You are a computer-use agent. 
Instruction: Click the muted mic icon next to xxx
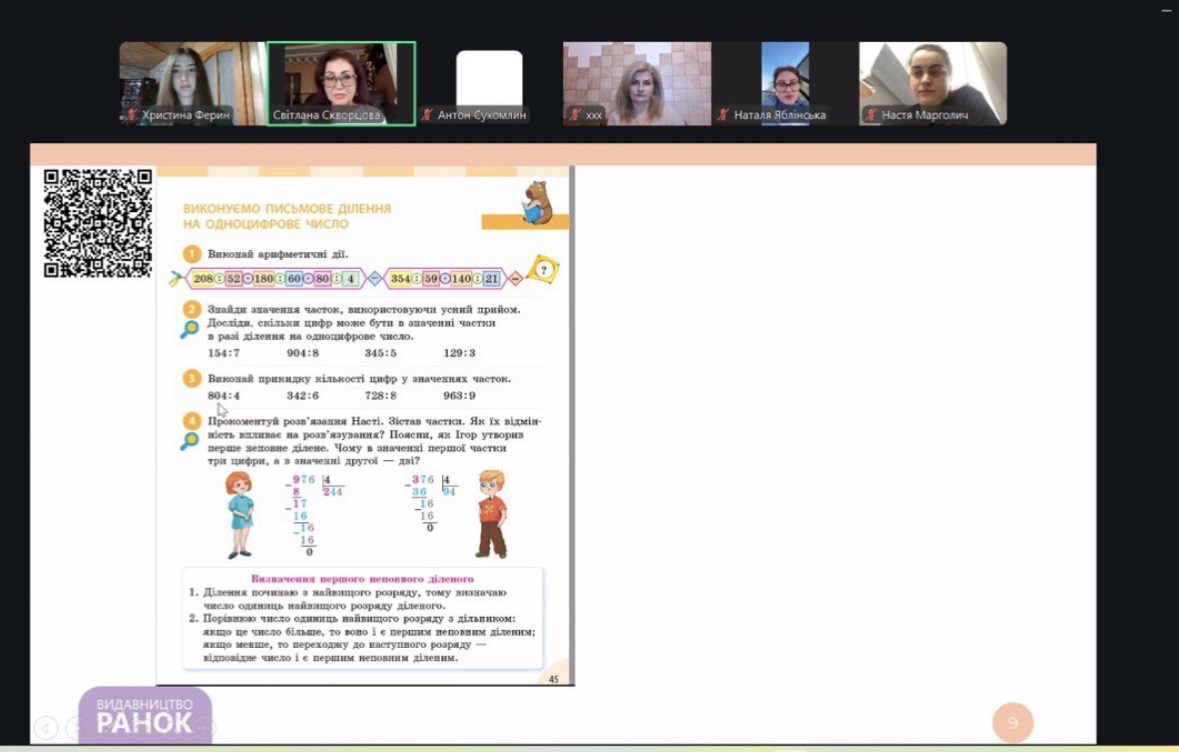(575, 115)
